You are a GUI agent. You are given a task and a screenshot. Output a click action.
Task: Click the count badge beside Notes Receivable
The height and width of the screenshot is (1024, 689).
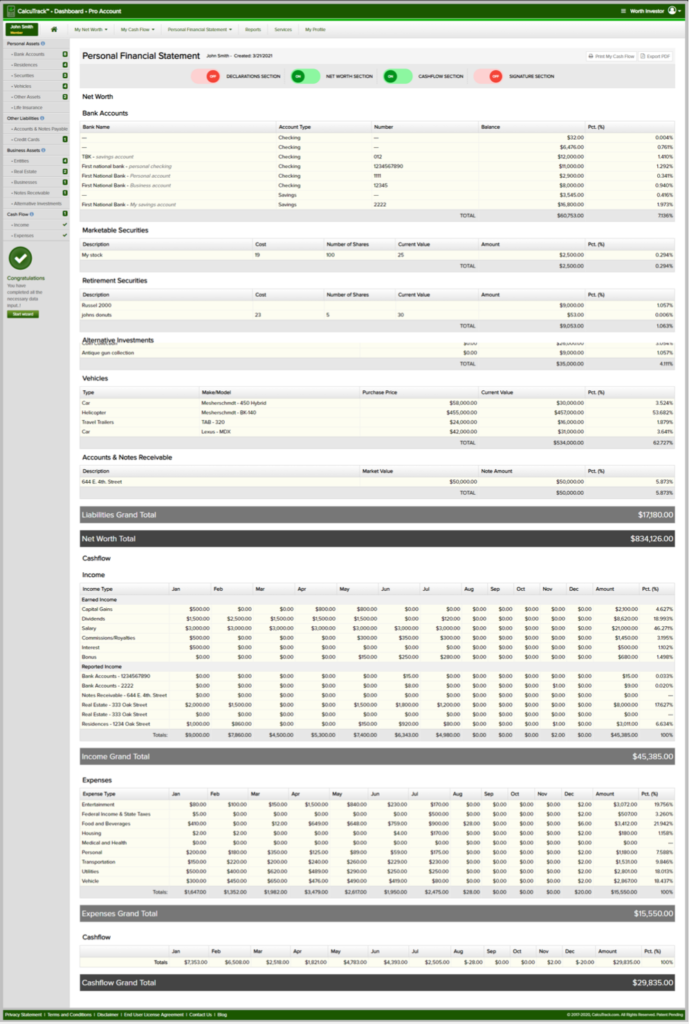pyautogui.click(x=65, y=193)
